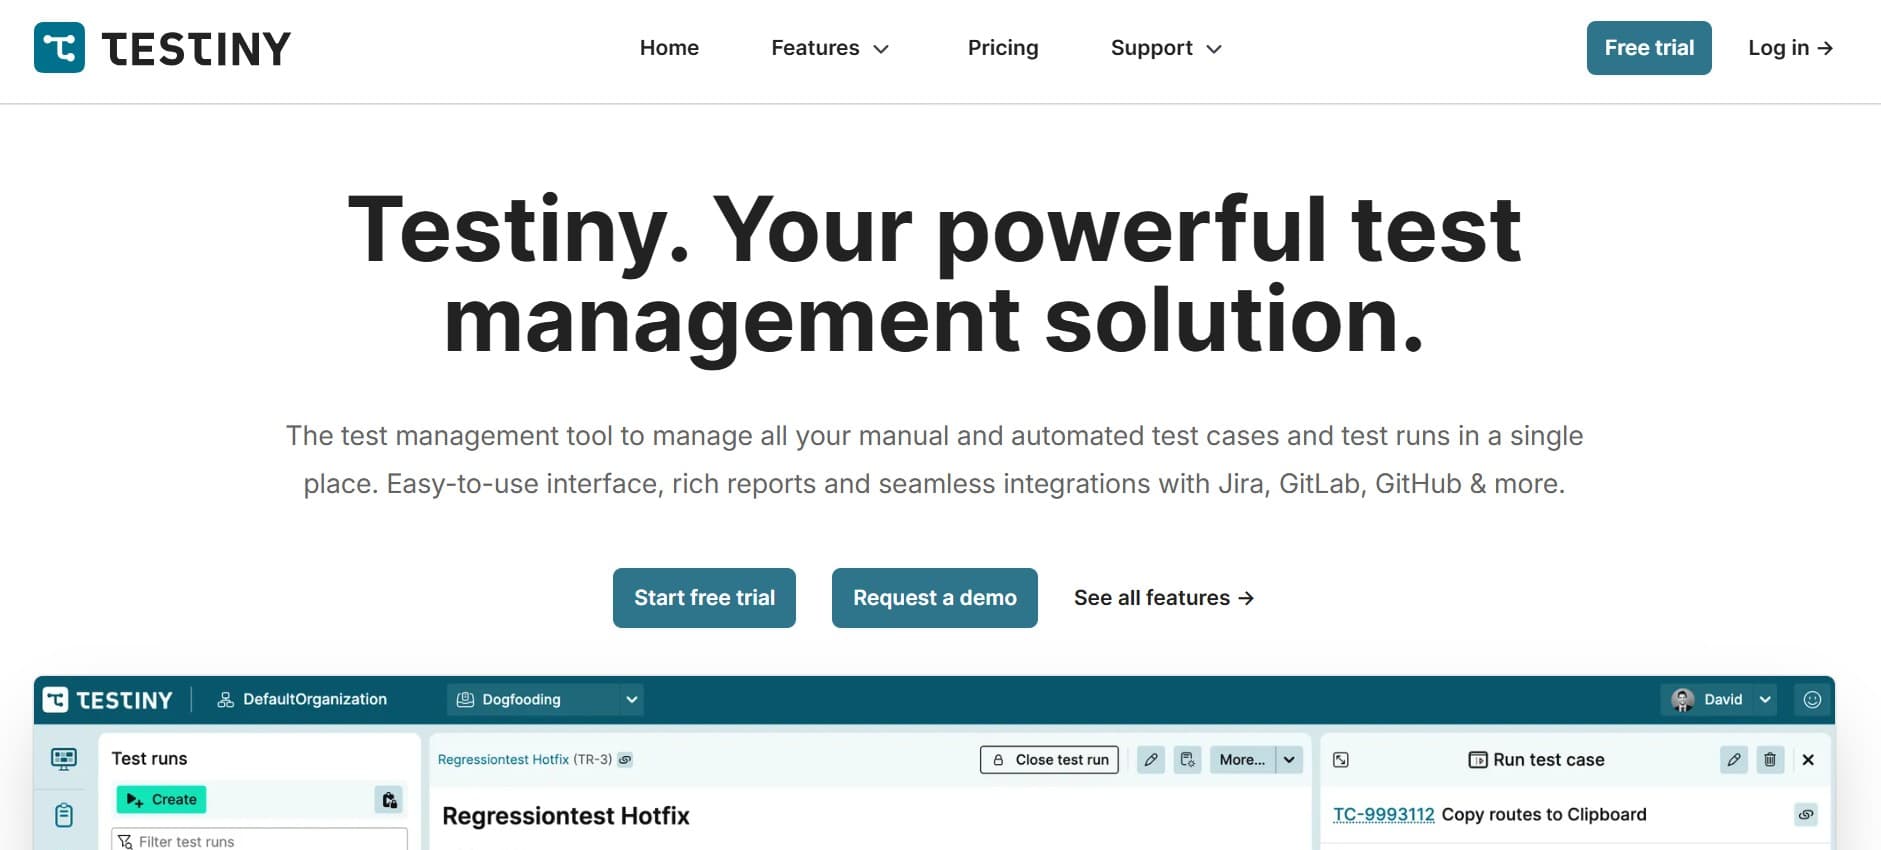Click Start free trial button

click(x=704, y=598)
